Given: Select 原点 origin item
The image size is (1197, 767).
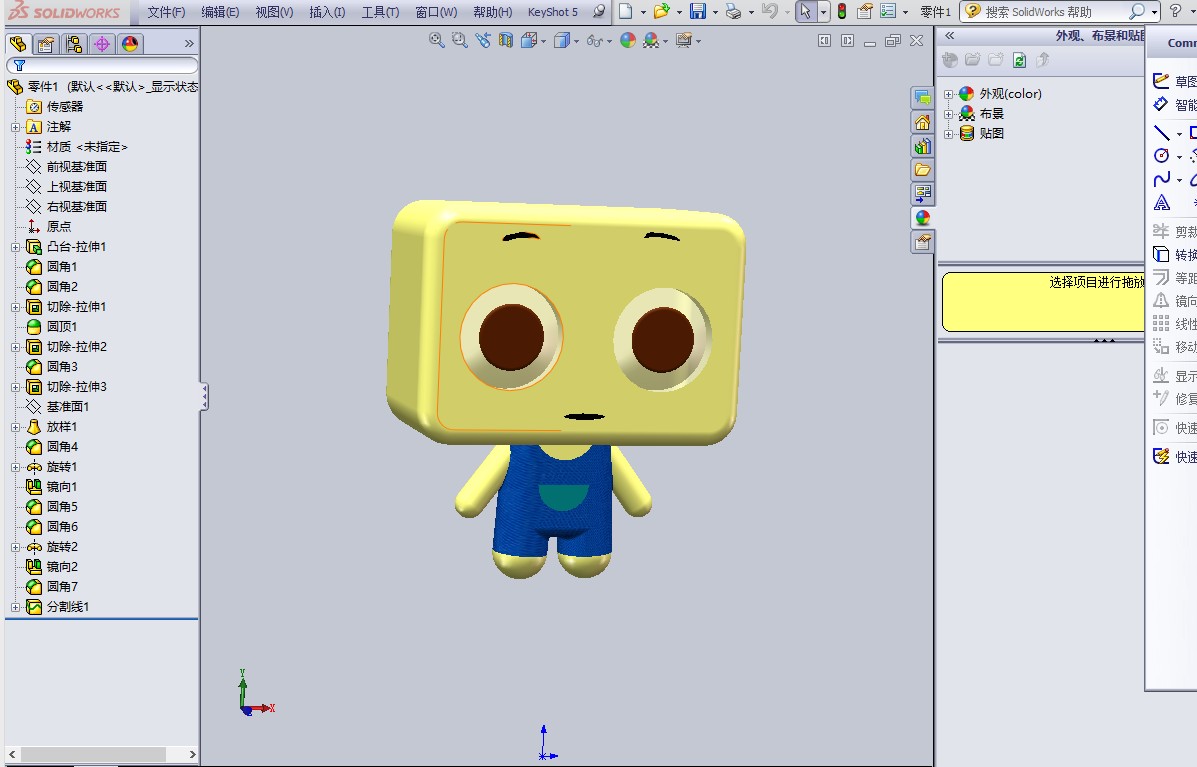Looking at the screenshot, I should click(x=59, y=227).
